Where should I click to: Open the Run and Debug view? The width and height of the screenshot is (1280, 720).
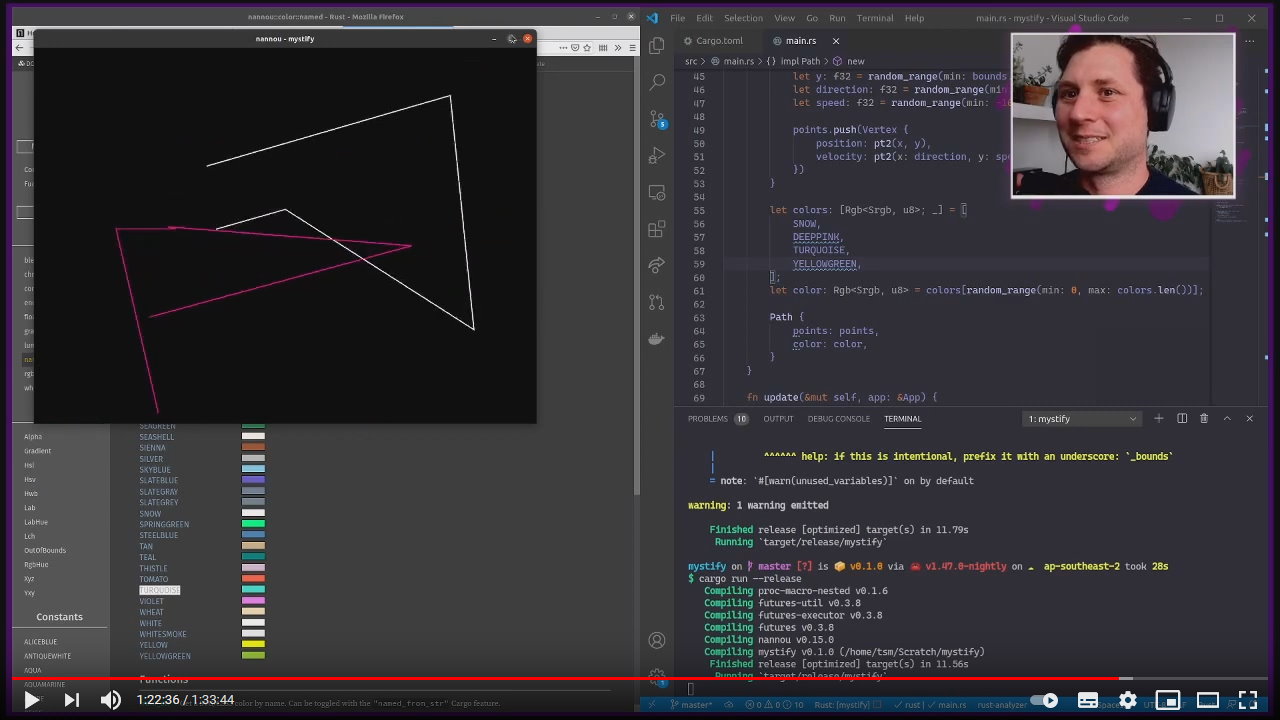tap(657, 155)
